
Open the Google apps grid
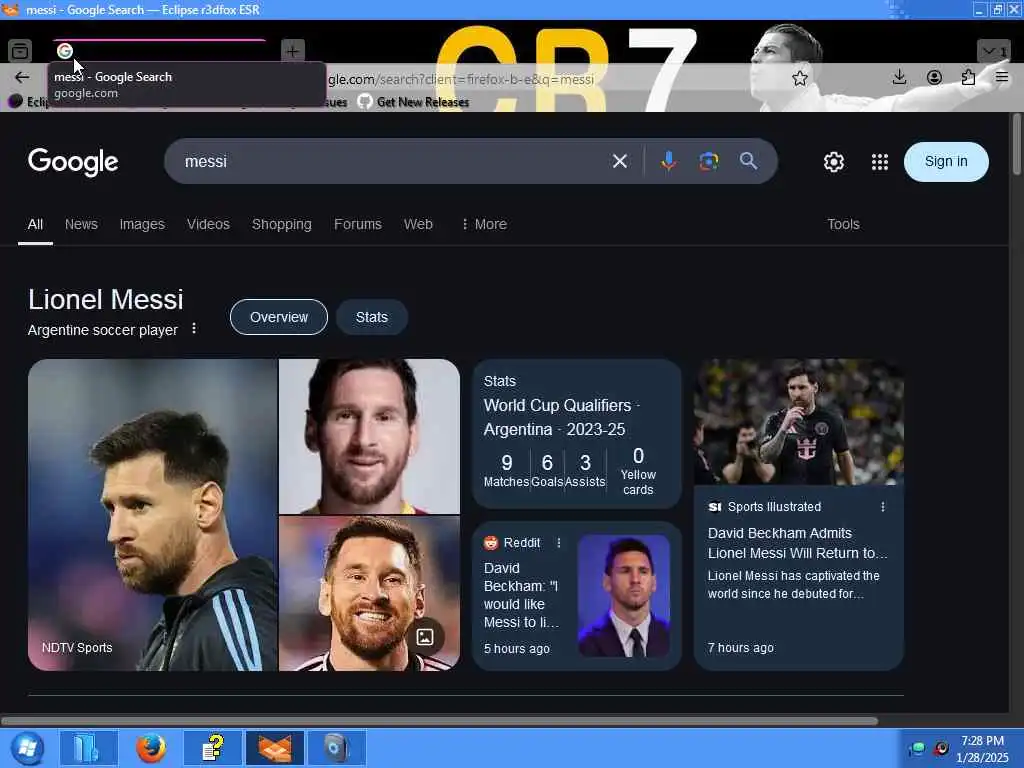[x=880, y=162]
